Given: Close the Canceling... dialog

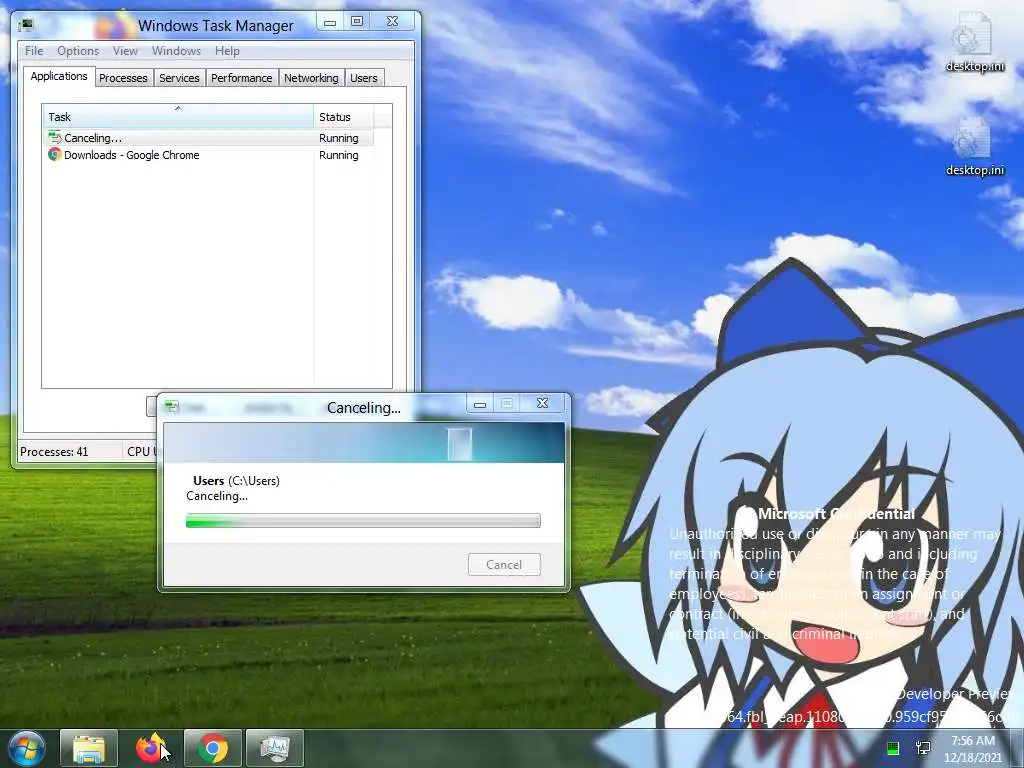Looking at the screenshot, I should tap(542, 404).
